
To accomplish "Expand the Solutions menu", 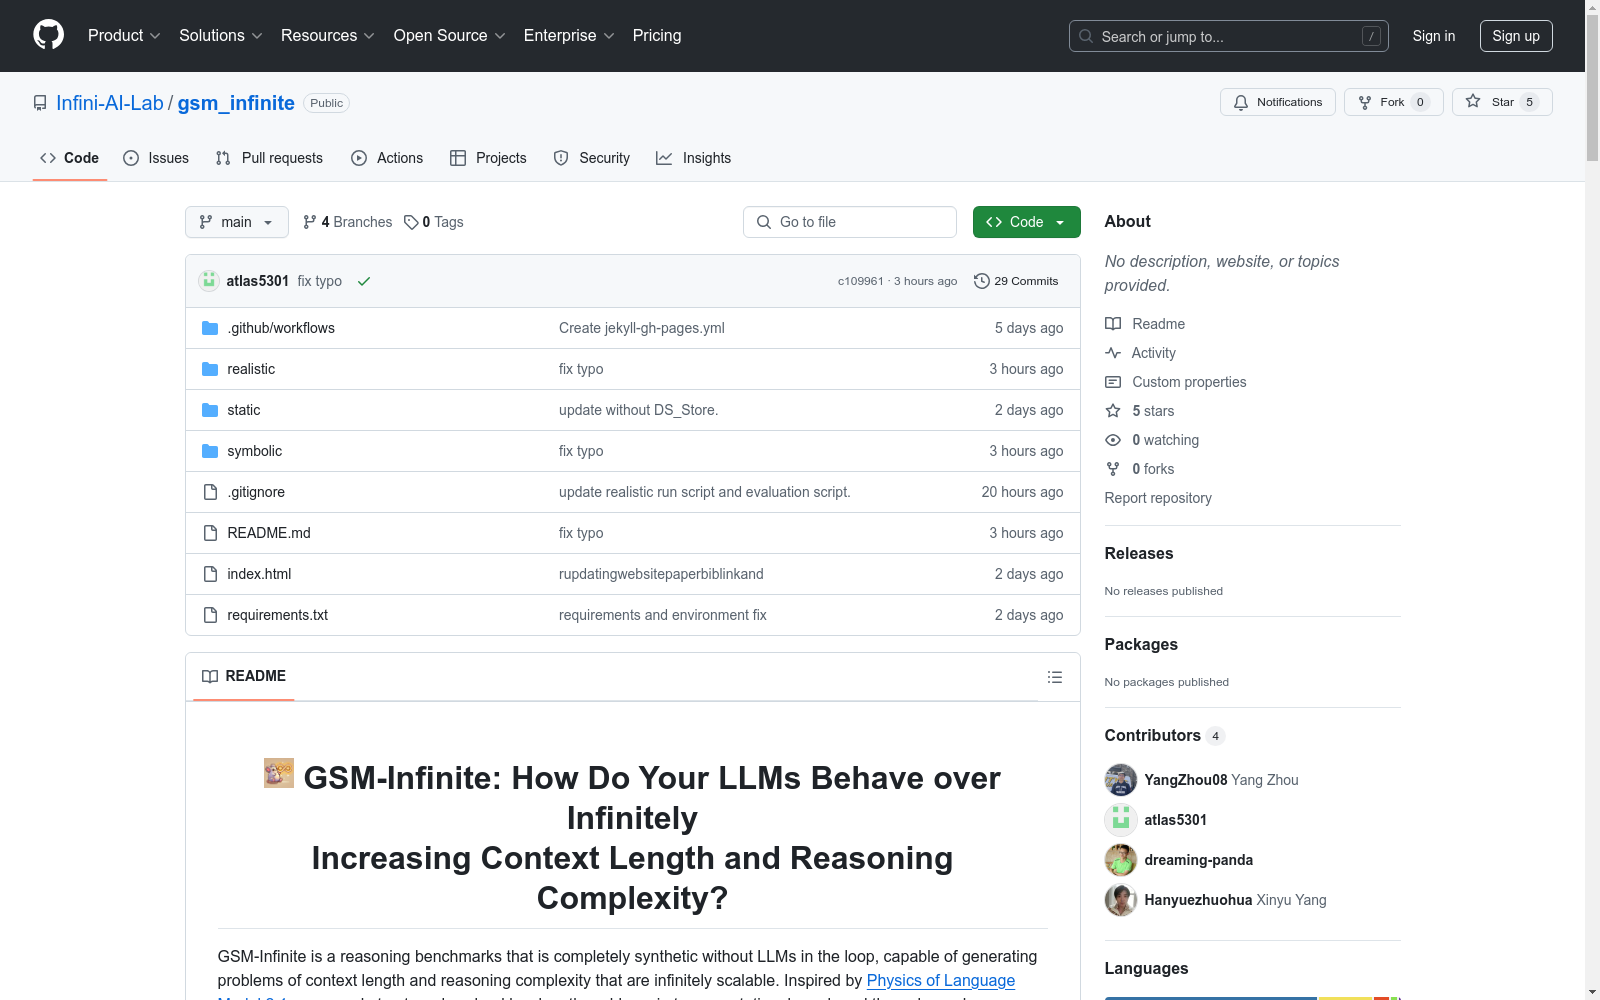I will 221,36.
